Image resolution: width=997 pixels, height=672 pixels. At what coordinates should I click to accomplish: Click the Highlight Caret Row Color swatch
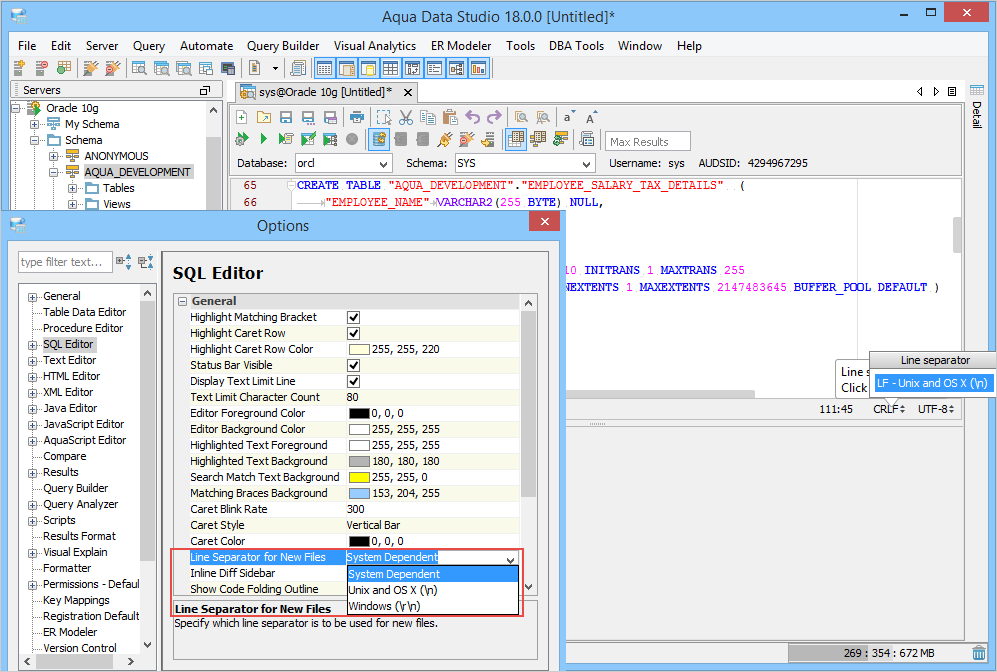pyautogui.click(x=359, y=349)
